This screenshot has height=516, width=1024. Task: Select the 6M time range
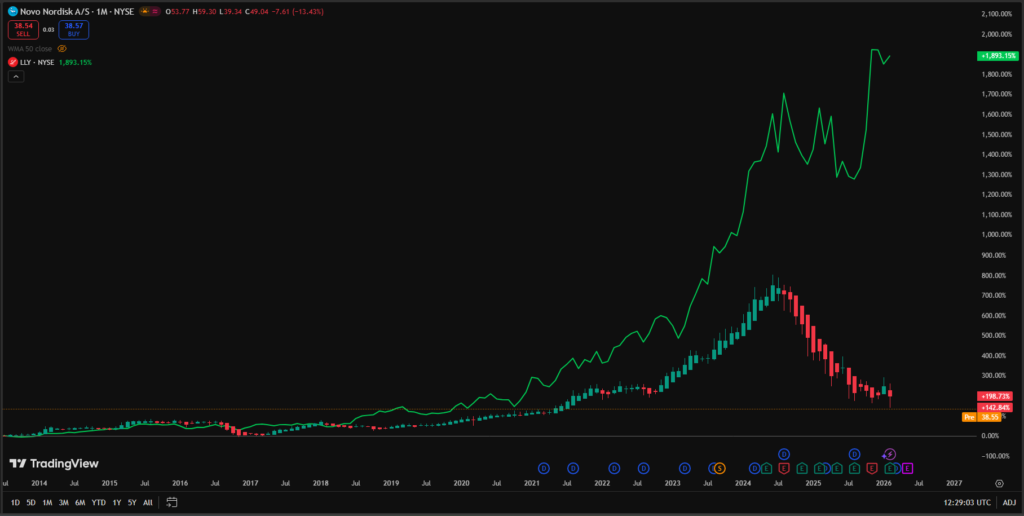80,502
